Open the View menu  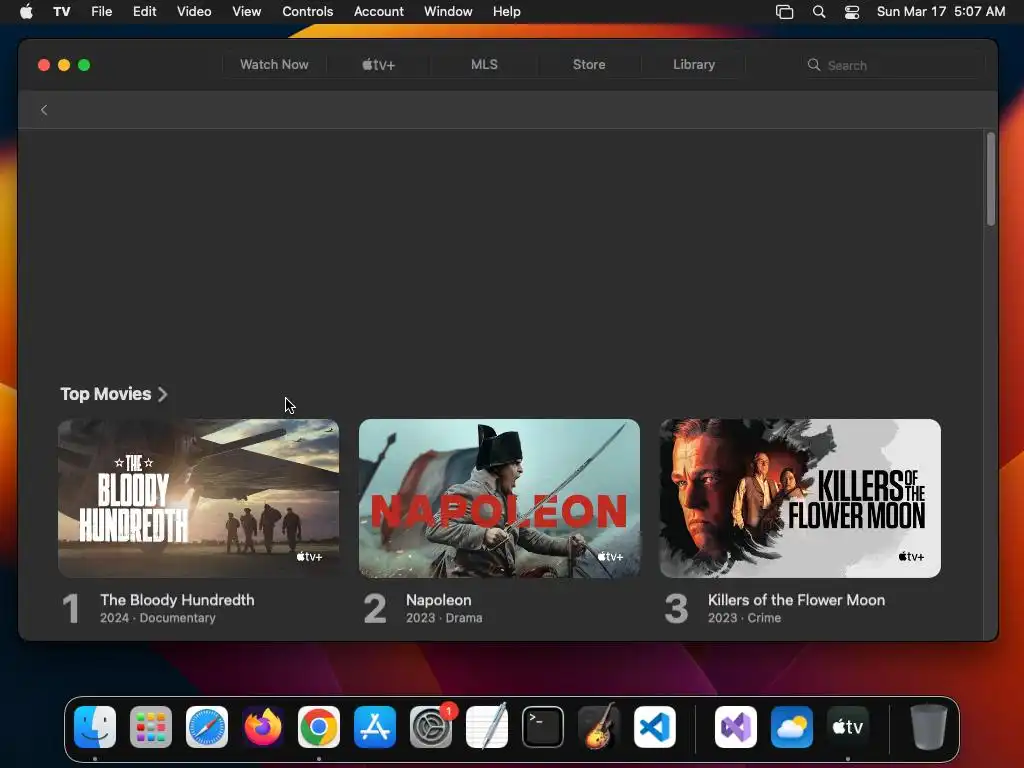click(246, 11)
